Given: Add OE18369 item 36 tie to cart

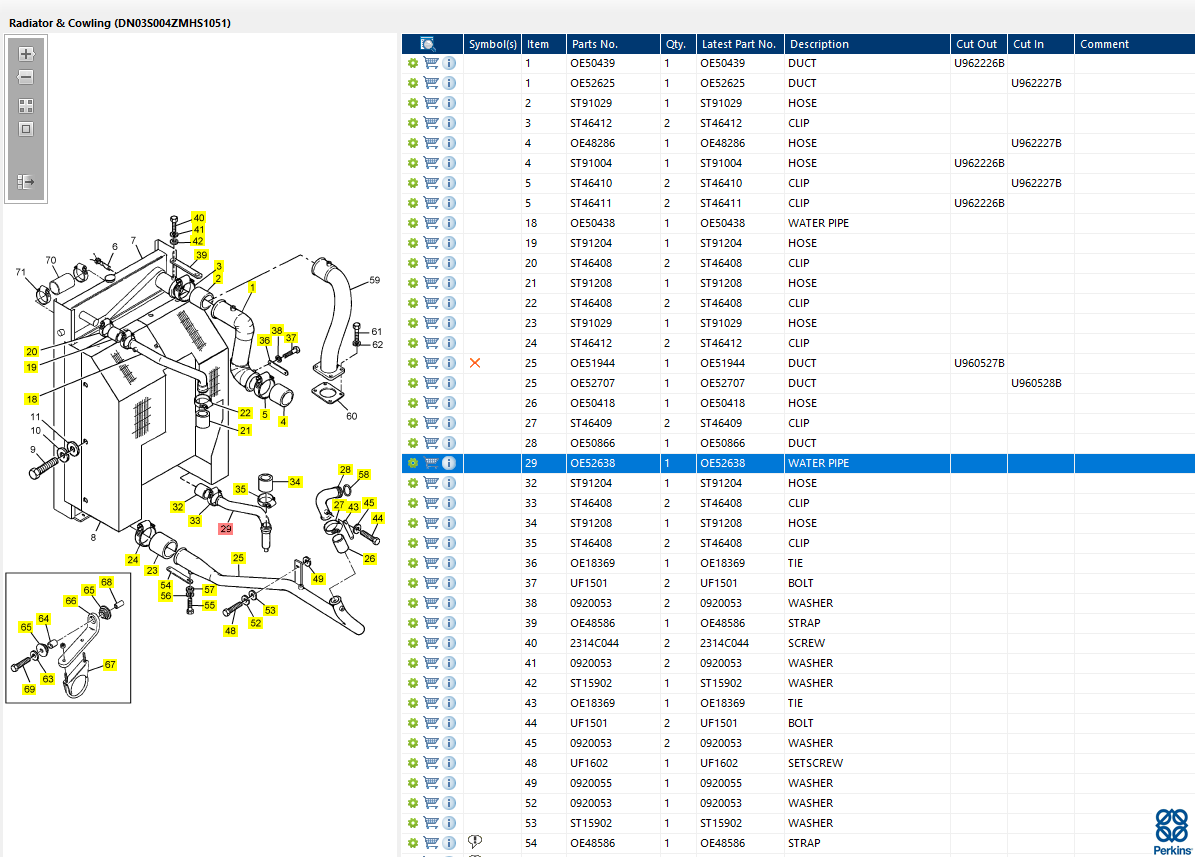Looking at the screenshot, I should point(431,563).
